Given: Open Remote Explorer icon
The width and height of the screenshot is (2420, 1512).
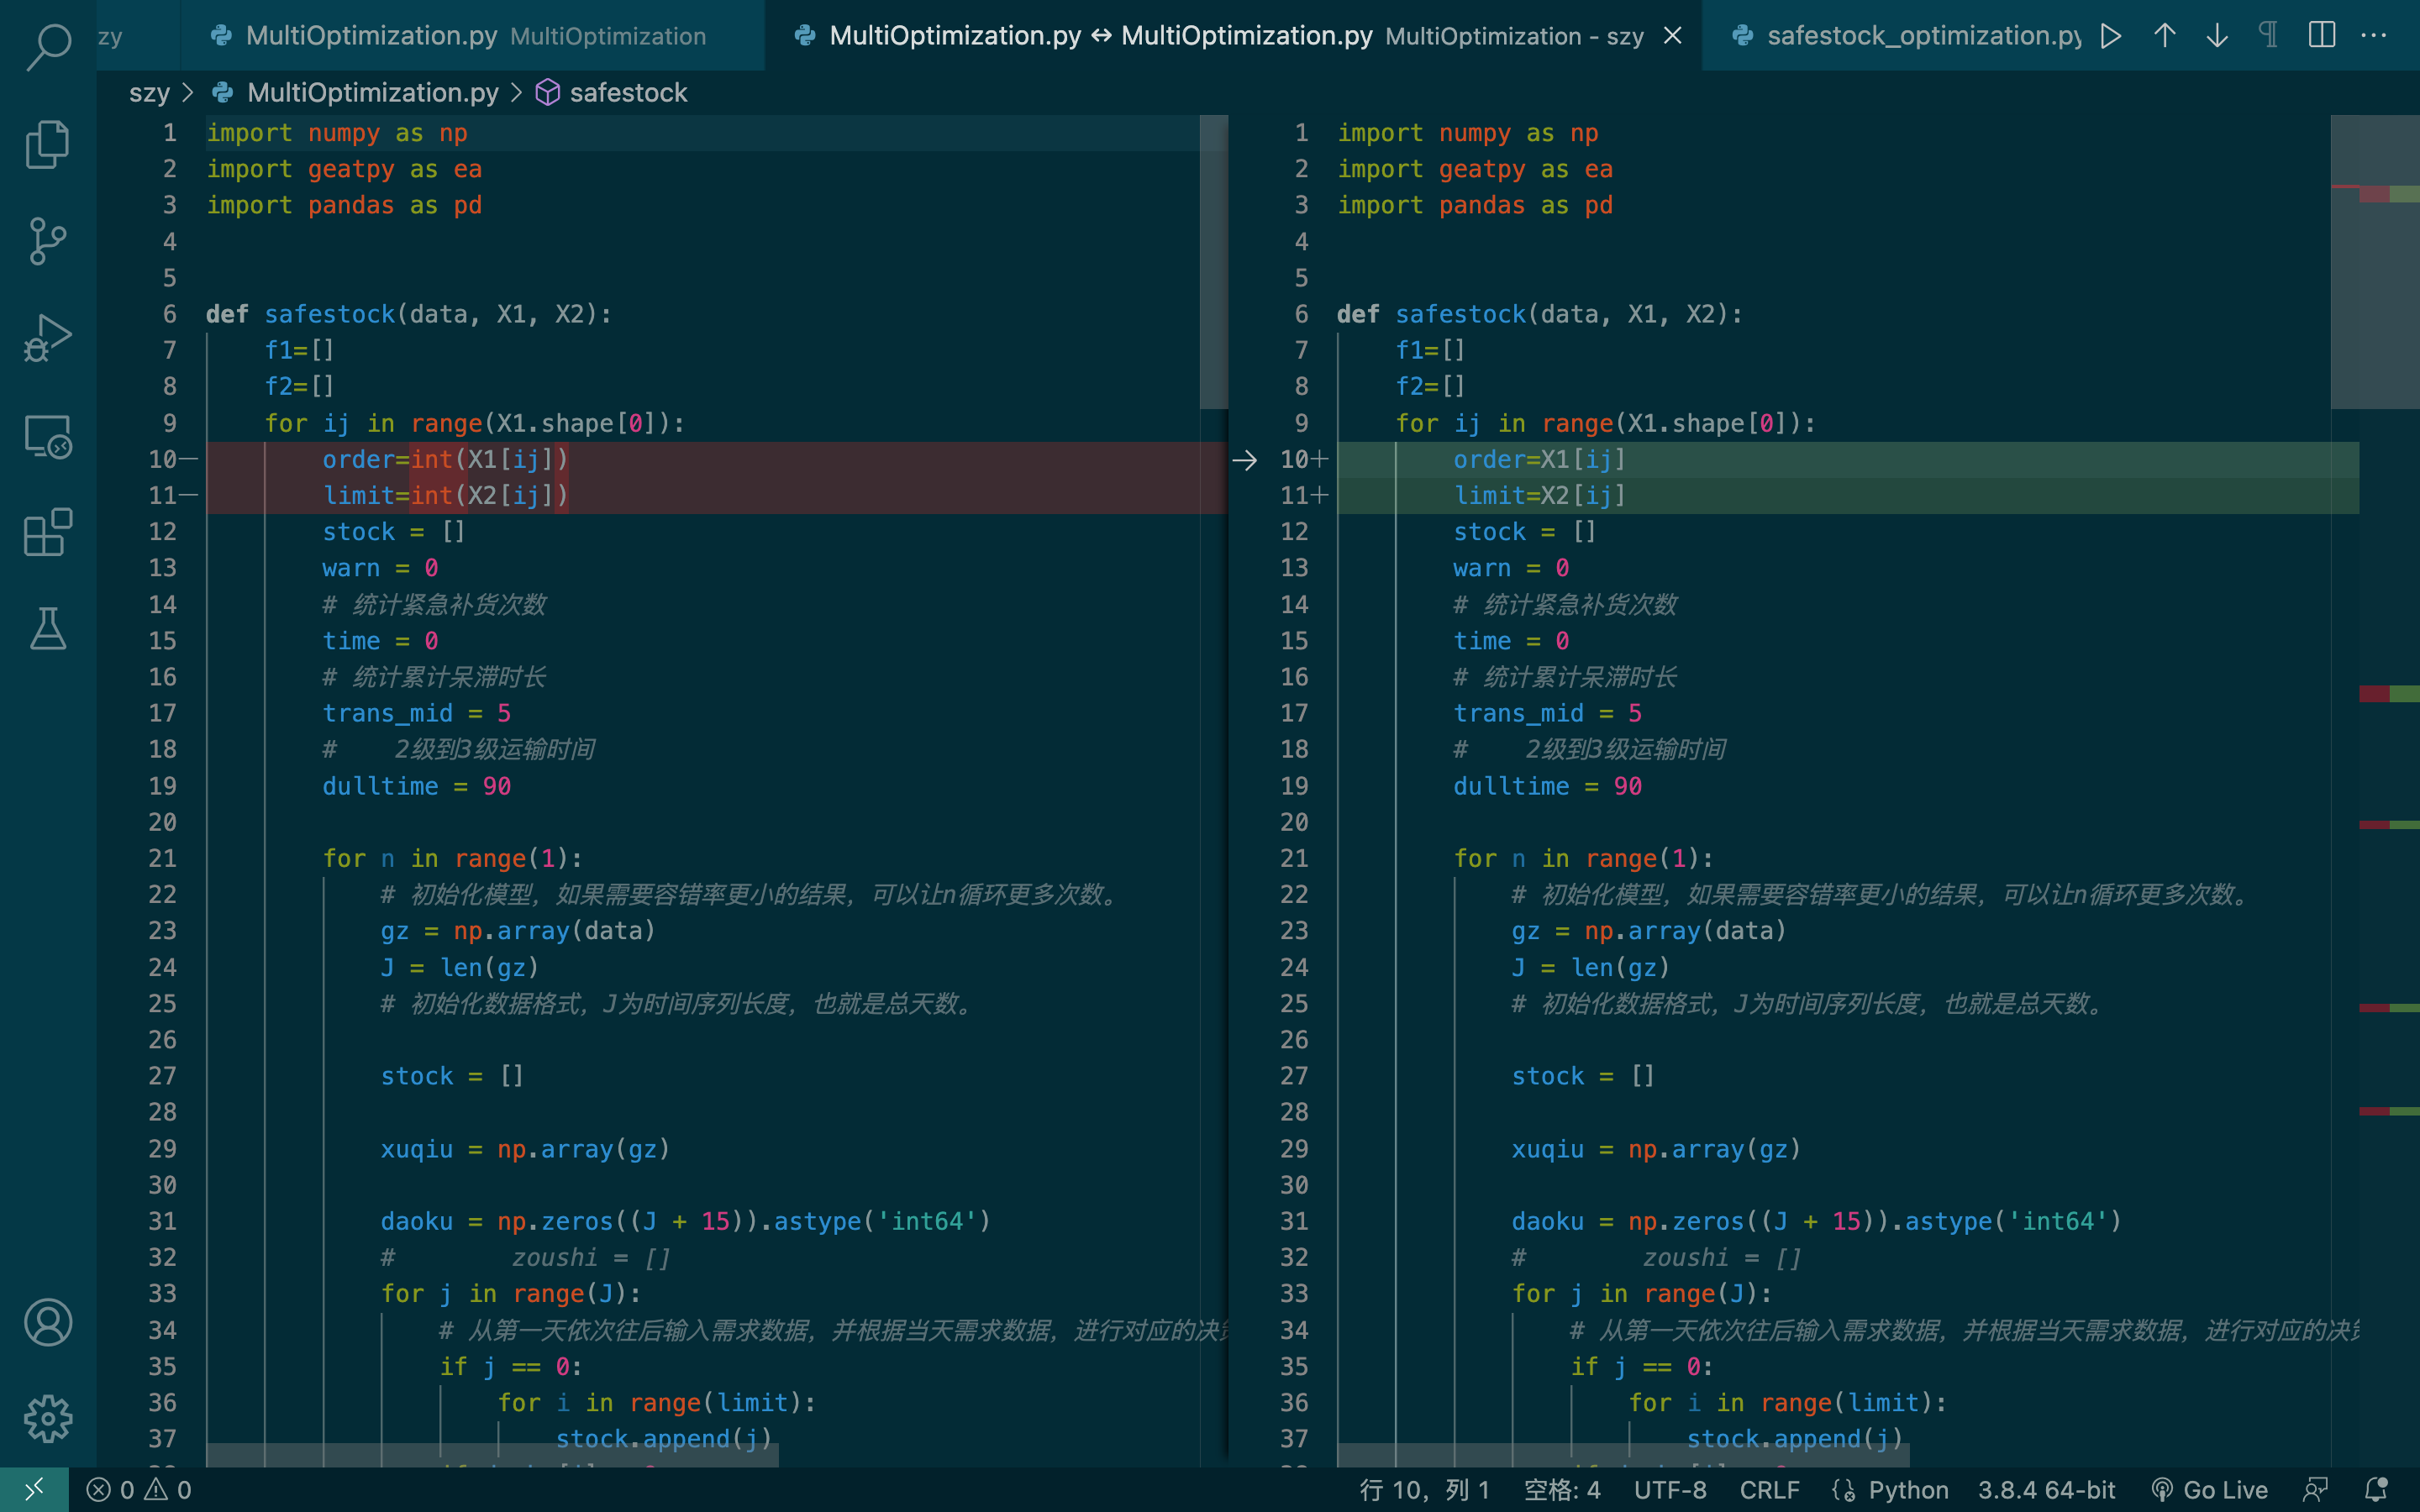Looking at the screenshot, I should click(x=48, y=436).
